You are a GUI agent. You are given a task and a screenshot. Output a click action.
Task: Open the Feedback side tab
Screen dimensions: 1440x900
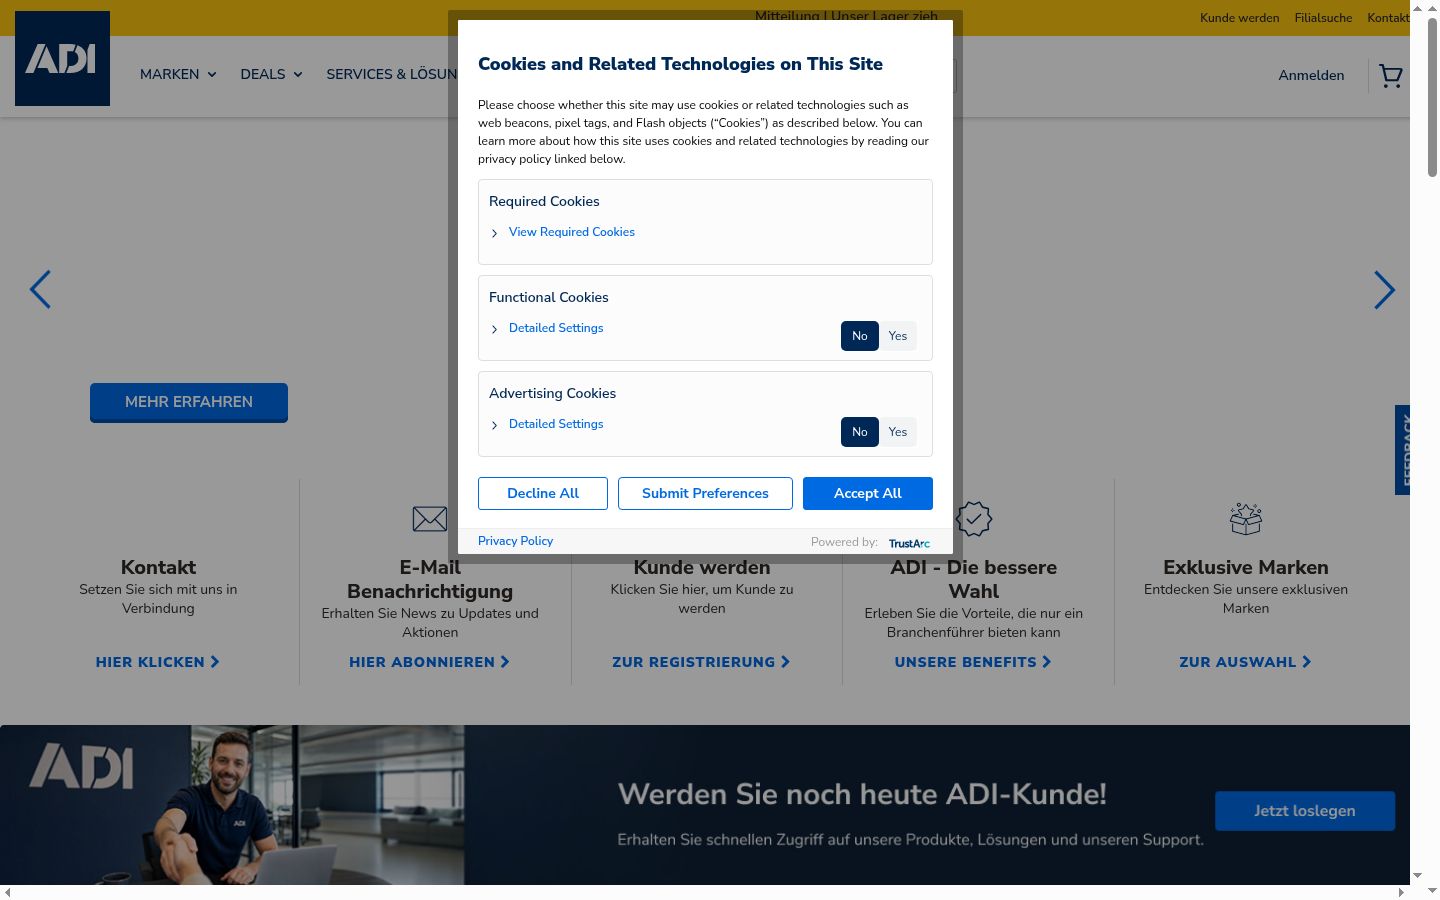pyautogui.click(x=1402, y=450)
